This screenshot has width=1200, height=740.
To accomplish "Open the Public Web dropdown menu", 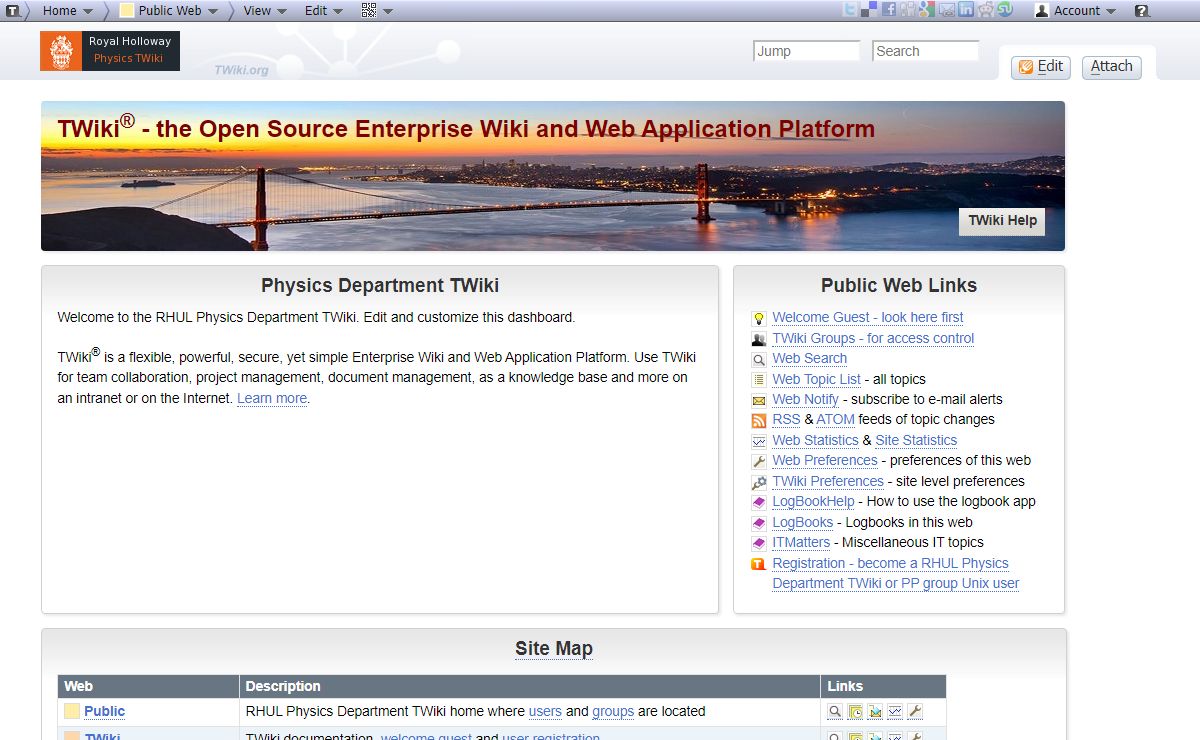I will 170,10.
